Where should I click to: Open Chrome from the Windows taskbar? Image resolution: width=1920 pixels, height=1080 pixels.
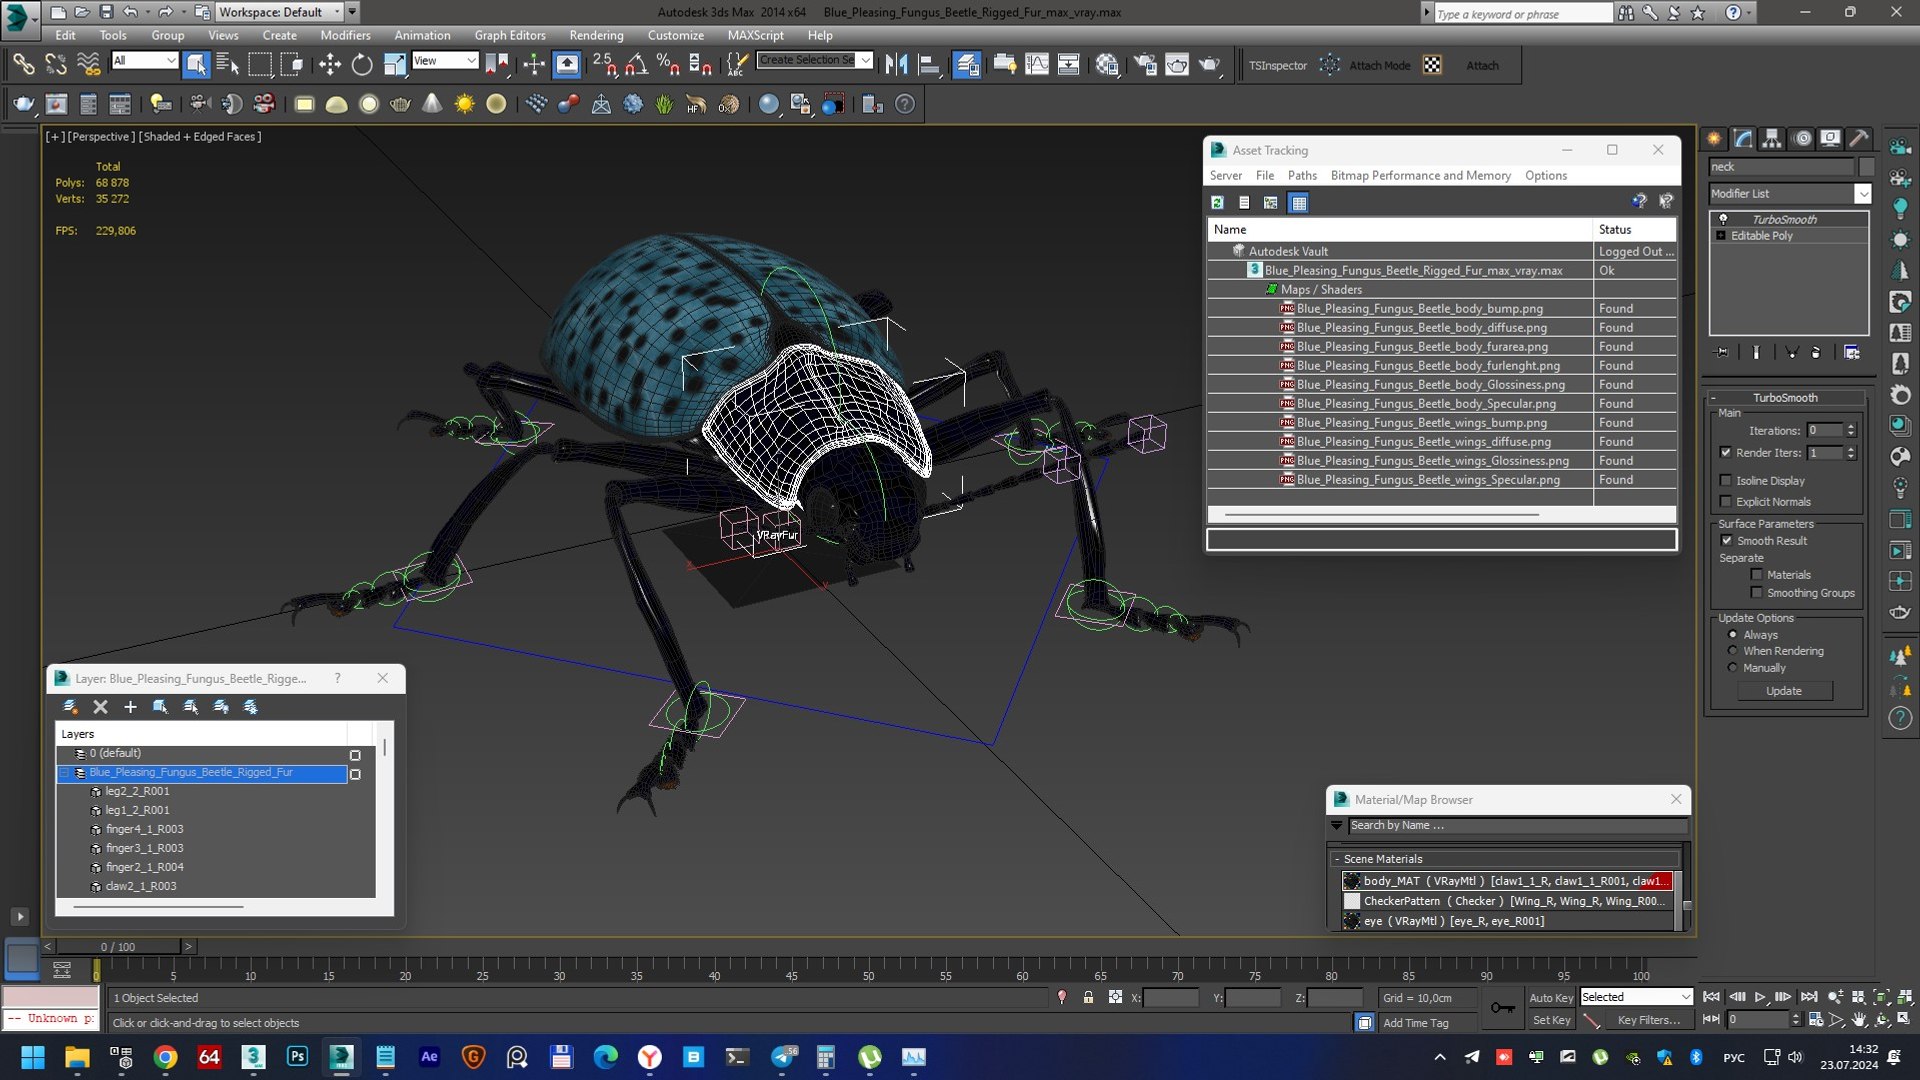[x=165, y=1056]
